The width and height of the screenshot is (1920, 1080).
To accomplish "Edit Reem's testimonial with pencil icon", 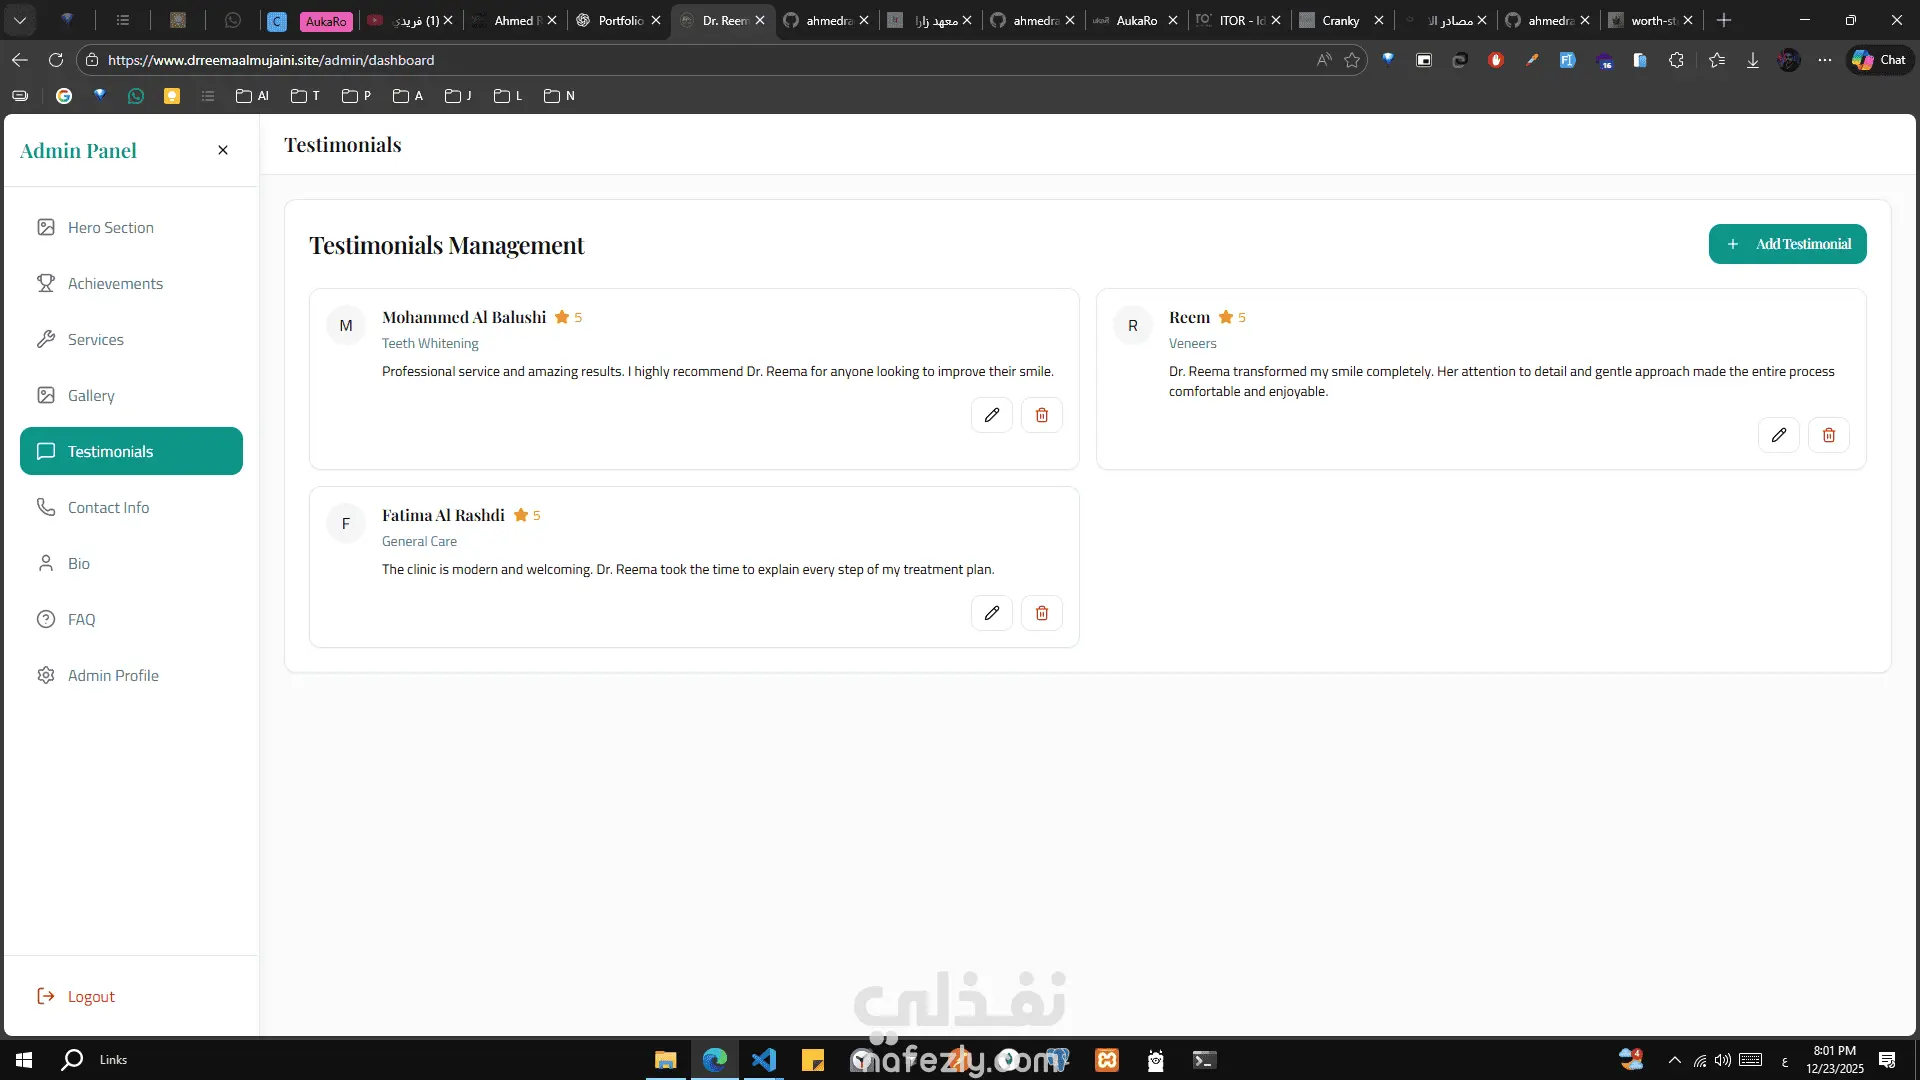I will tap(1778, 435).
